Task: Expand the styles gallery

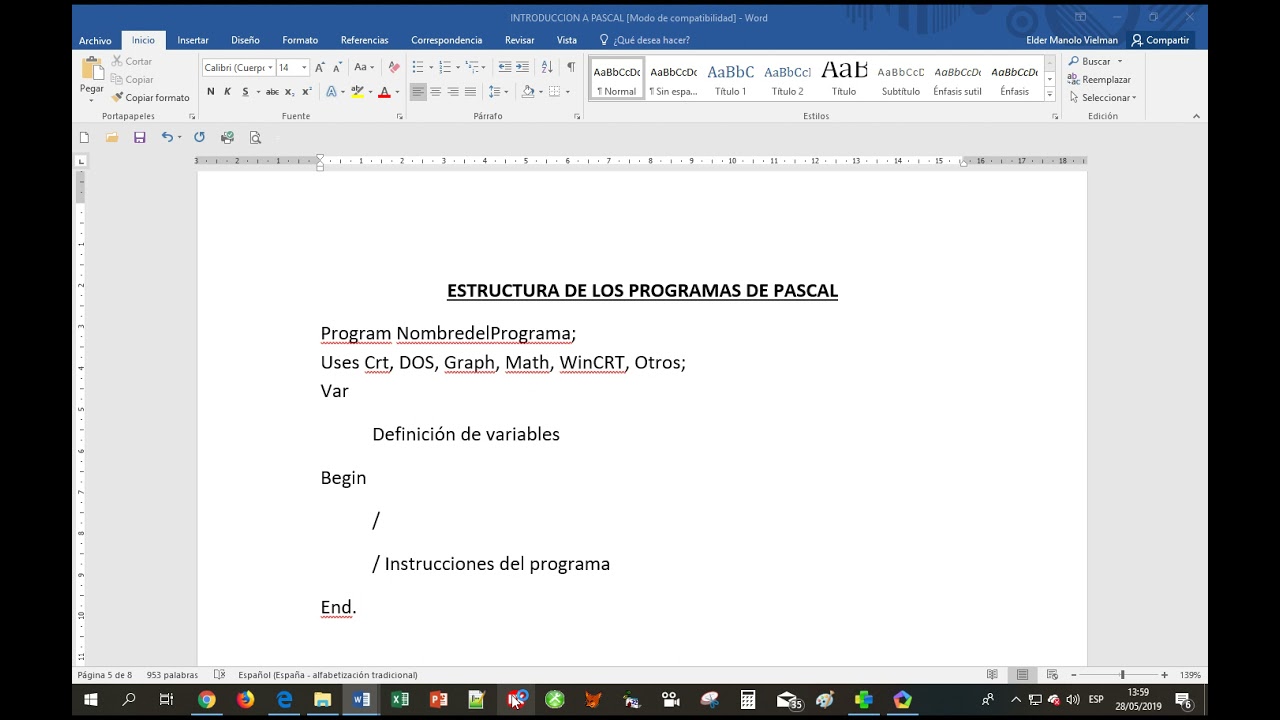Action: click(x=1050, y=94)
